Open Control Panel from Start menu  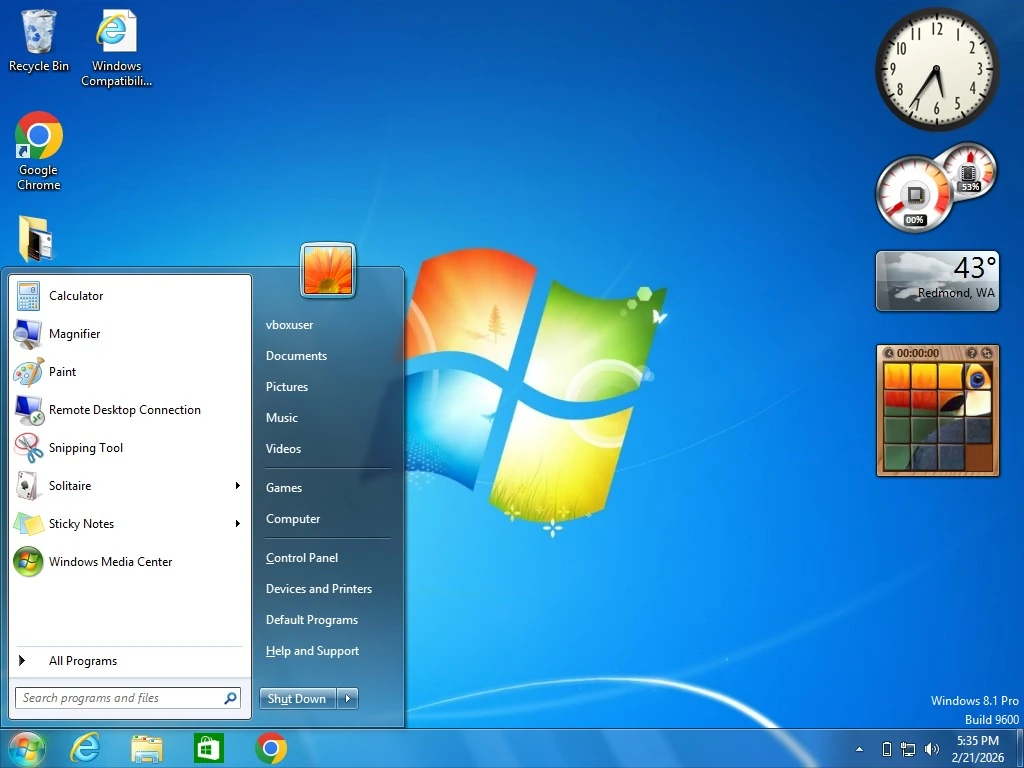302,558
